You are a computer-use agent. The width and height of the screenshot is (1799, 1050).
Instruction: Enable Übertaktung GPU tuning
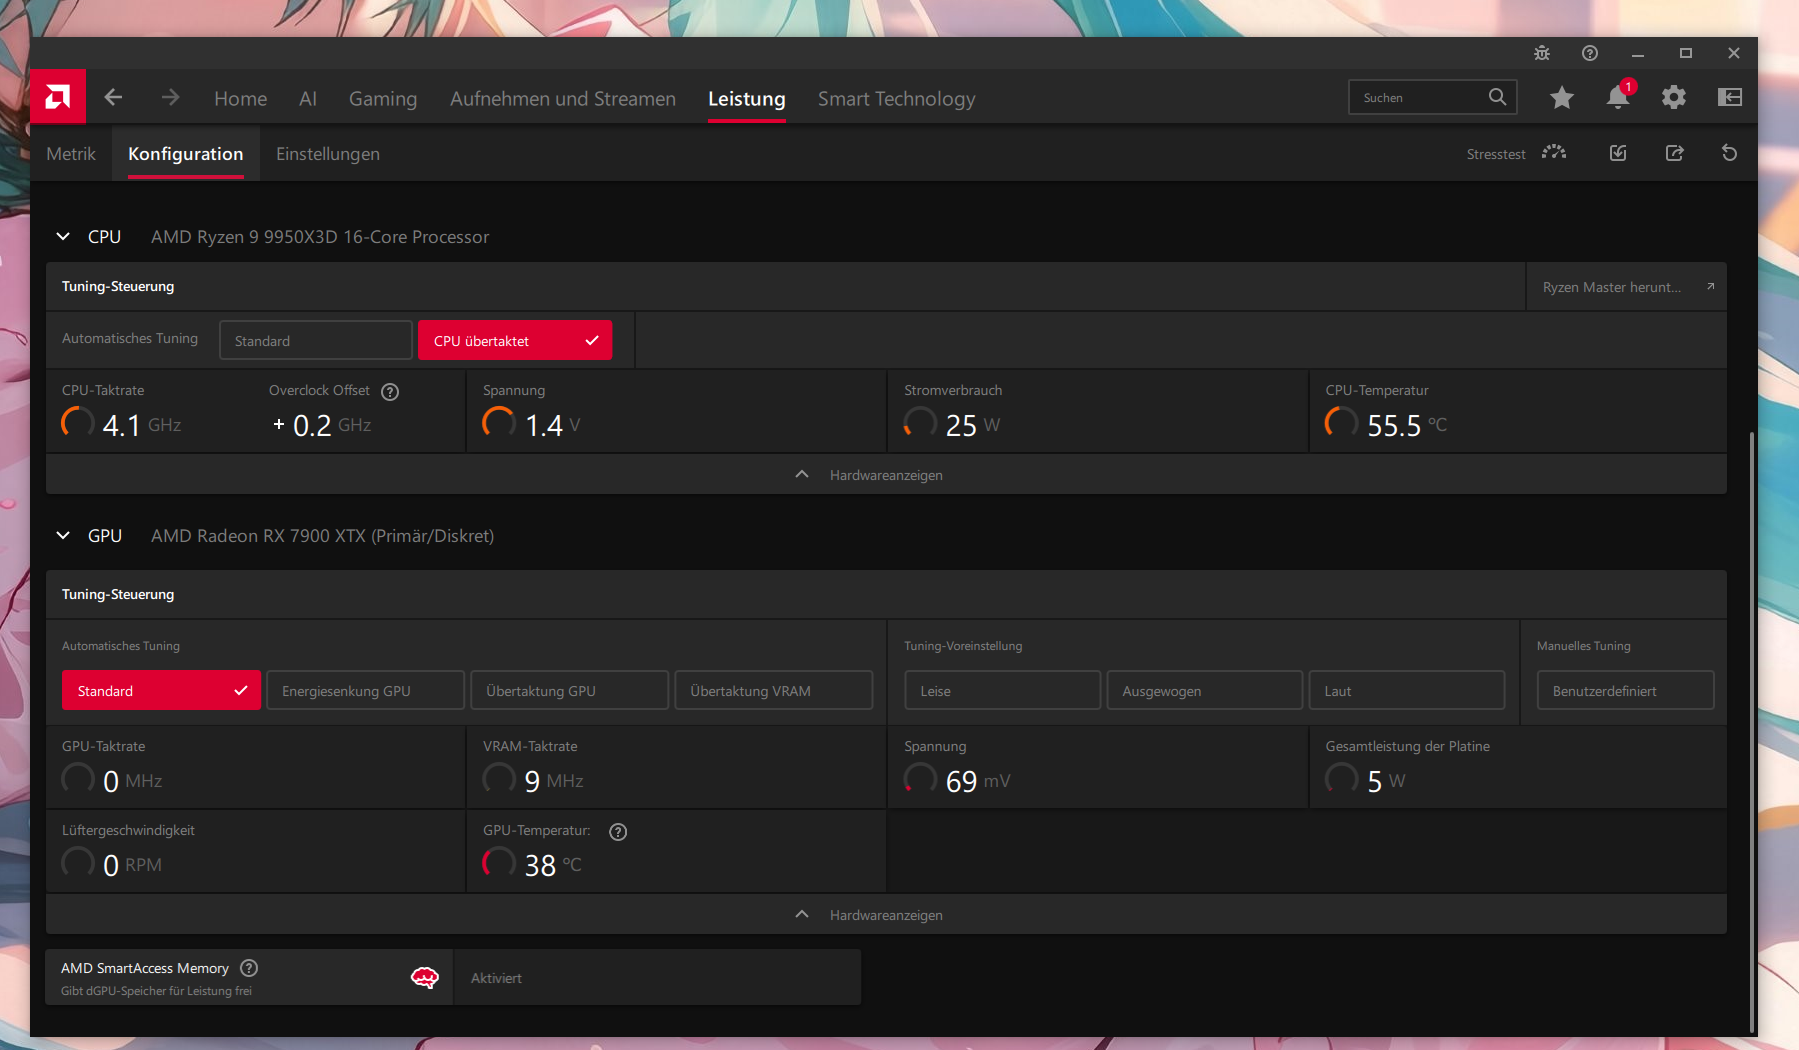pos(570,691)
